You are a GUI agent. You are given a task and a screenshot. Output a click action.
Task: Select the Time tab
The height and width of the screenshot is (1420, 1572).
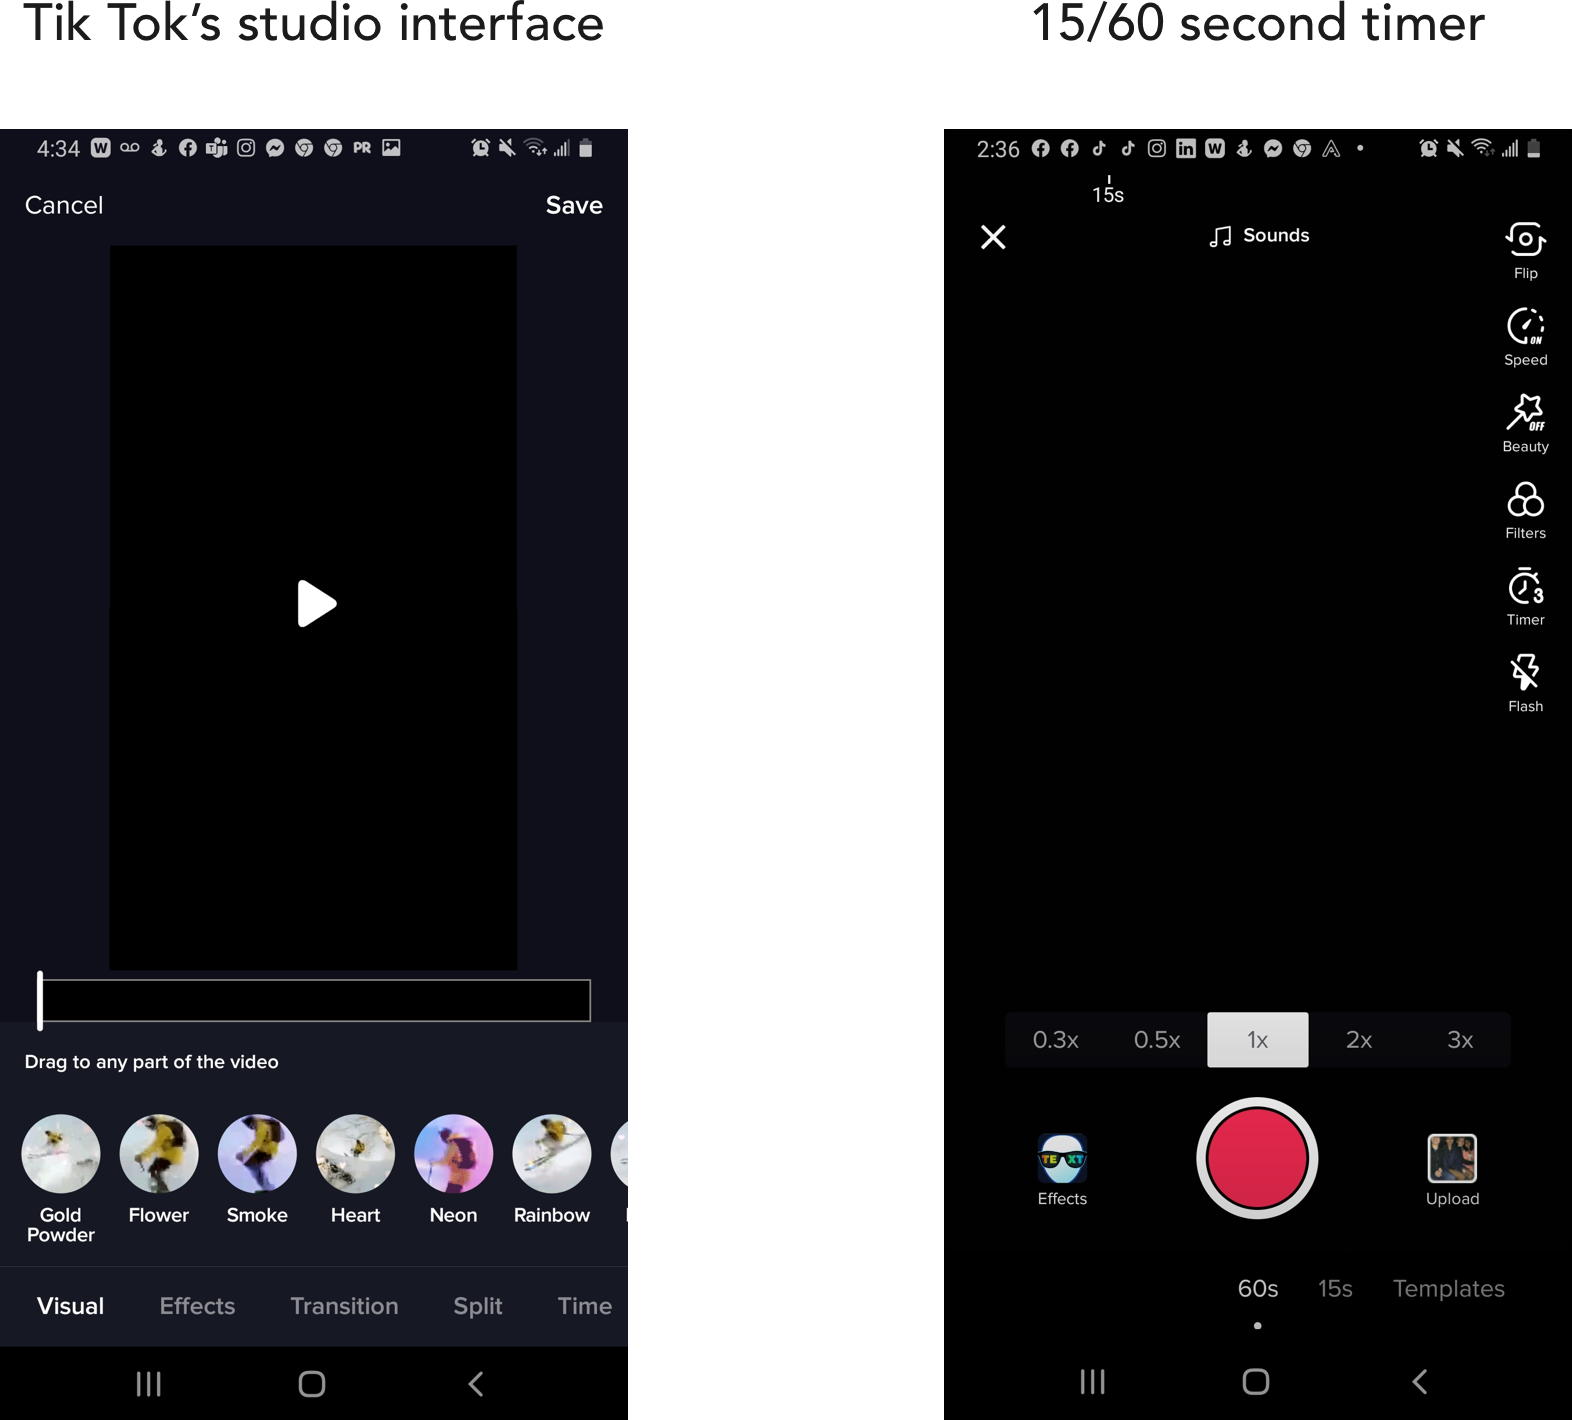click(x=585, y=1306)
